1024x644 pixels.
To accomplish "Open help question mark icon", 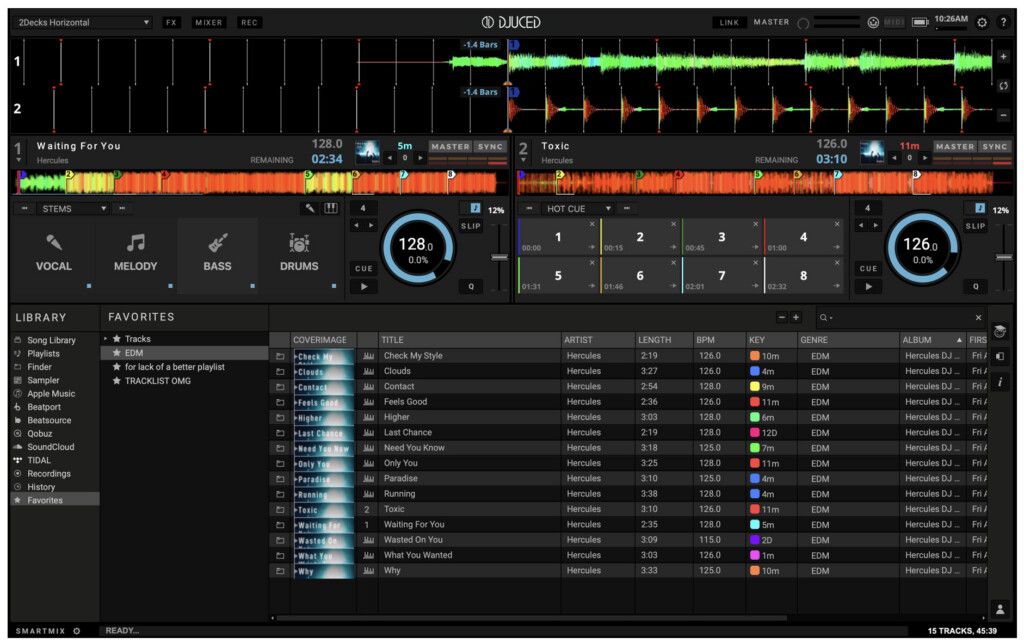I will click(1004, 22).
